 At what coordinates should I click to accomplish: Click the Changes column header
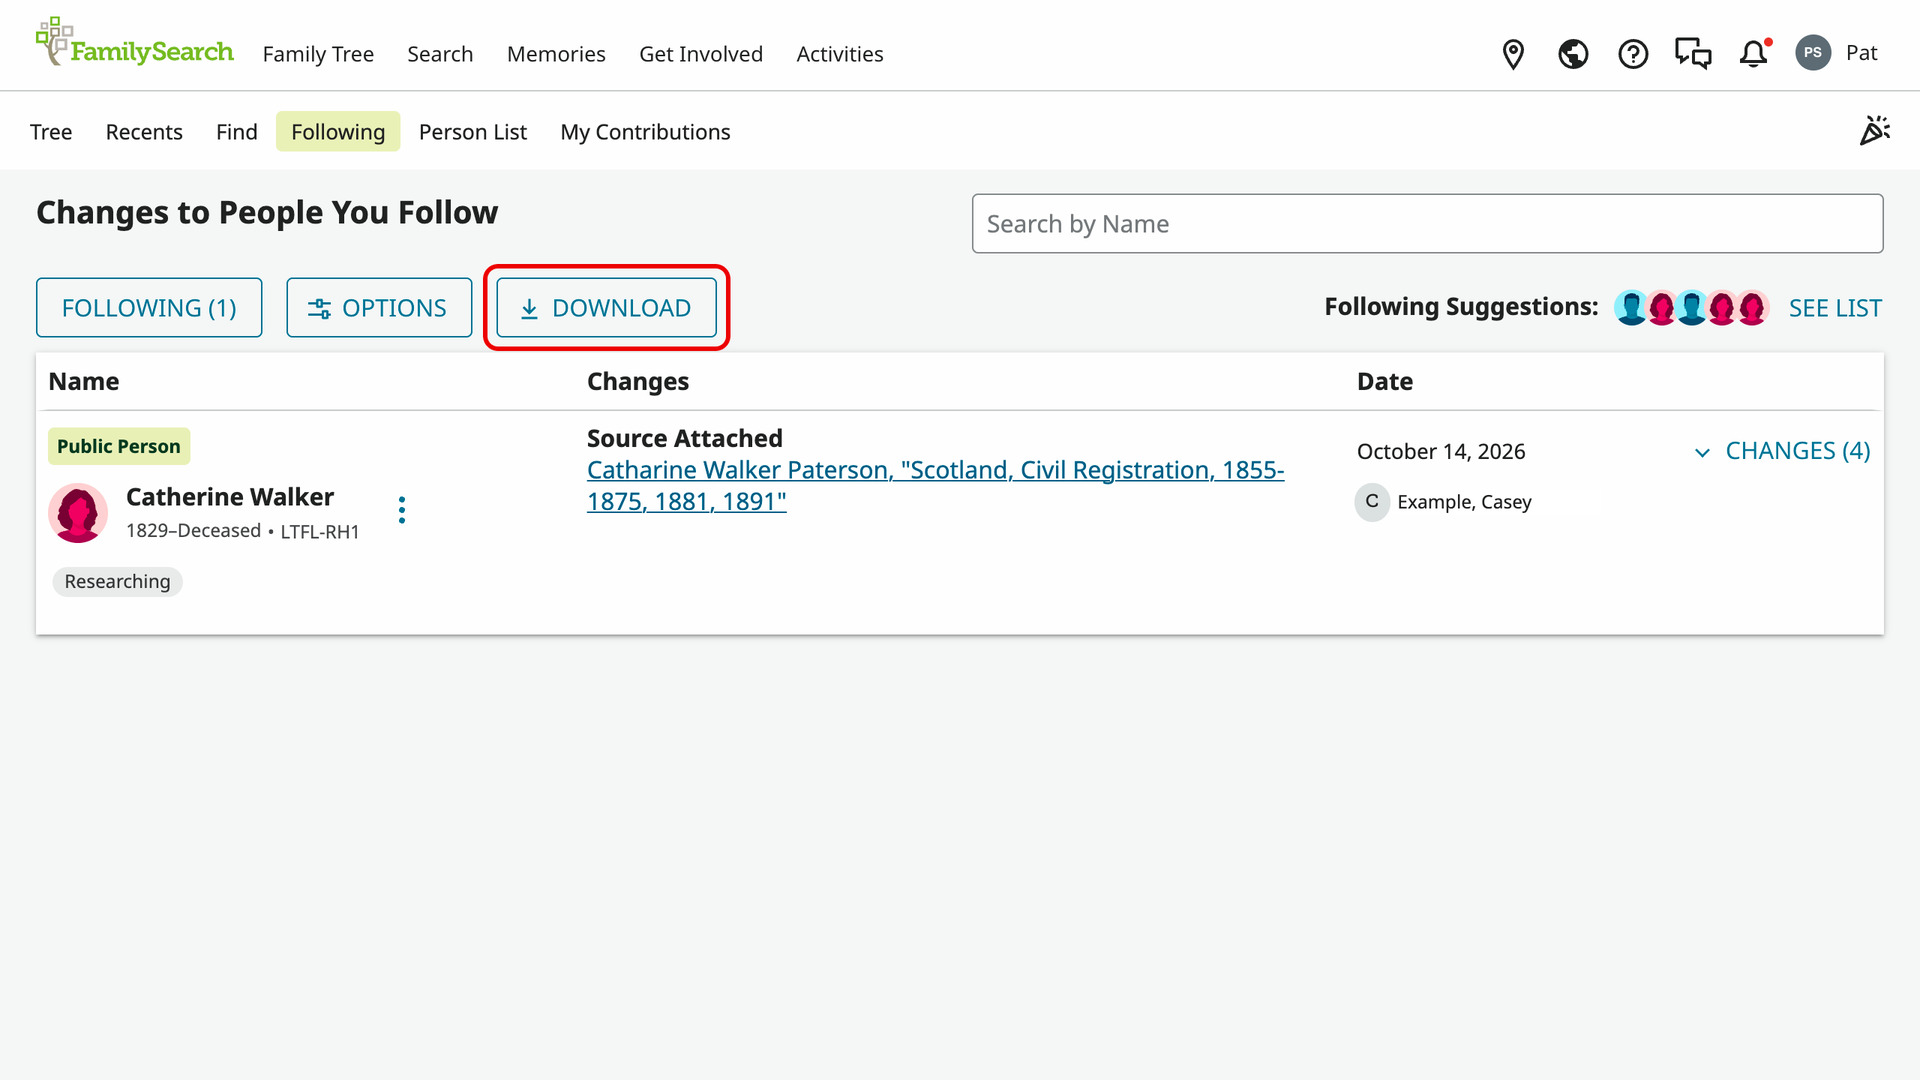click(x=638, y=382)
